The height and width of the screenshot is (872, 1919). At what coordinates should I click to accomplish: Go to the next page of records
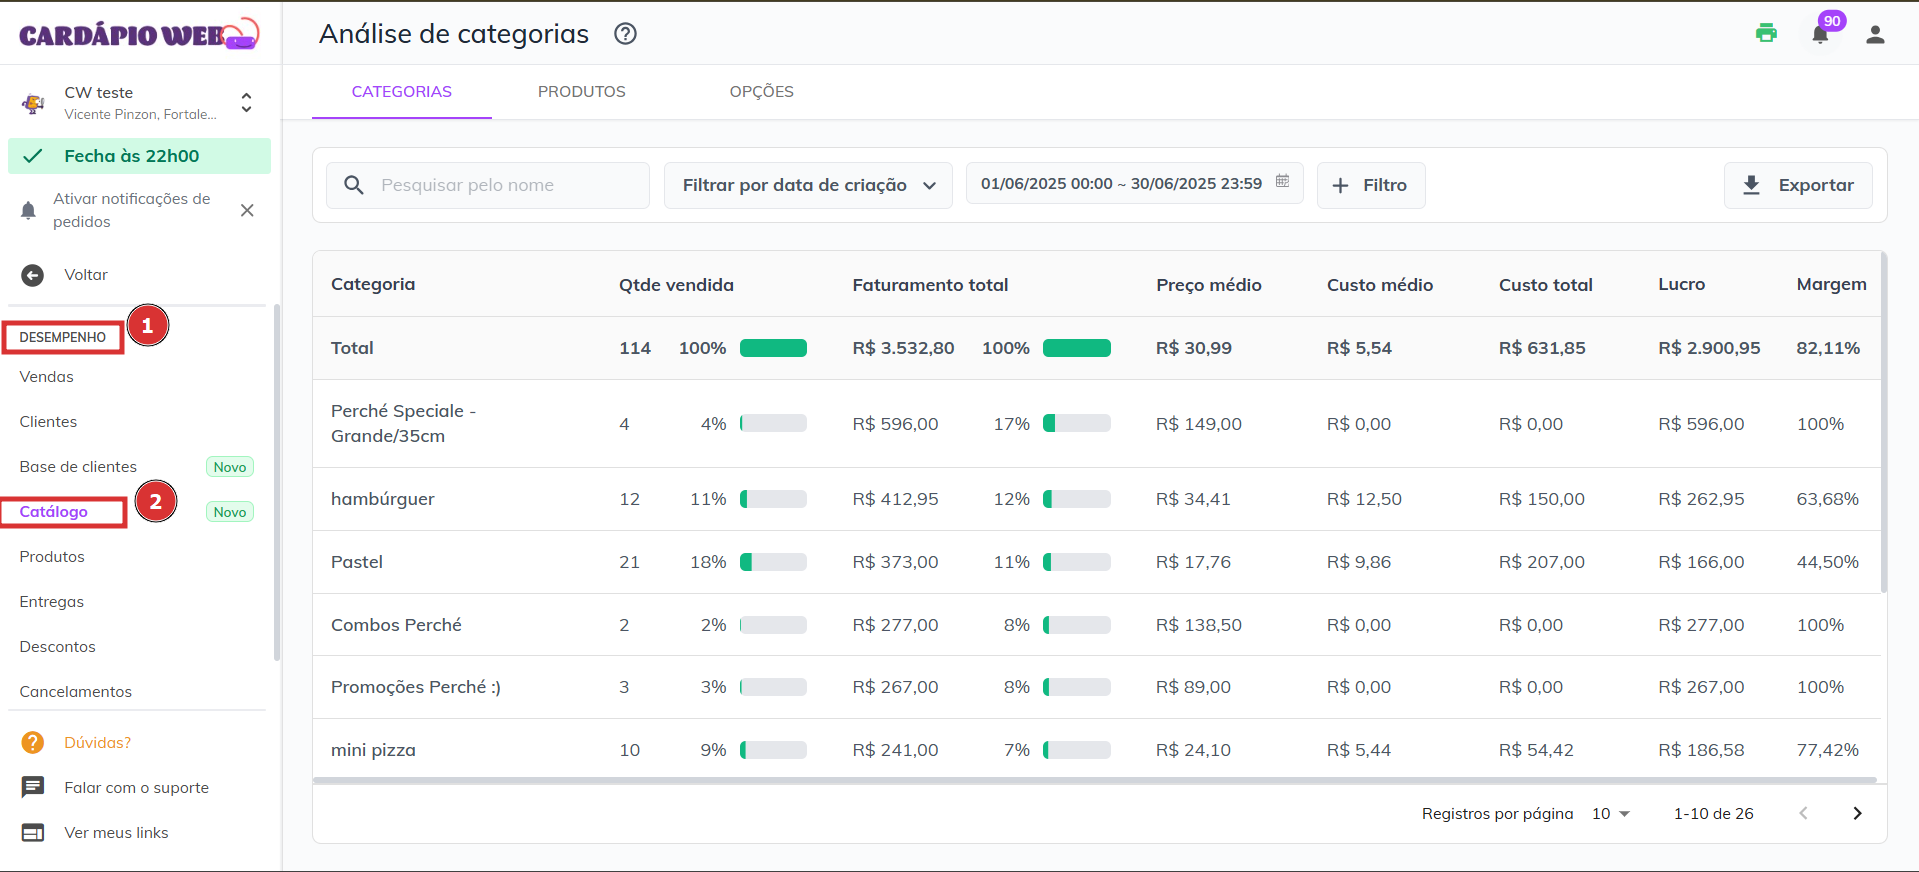pos(1856,814)
